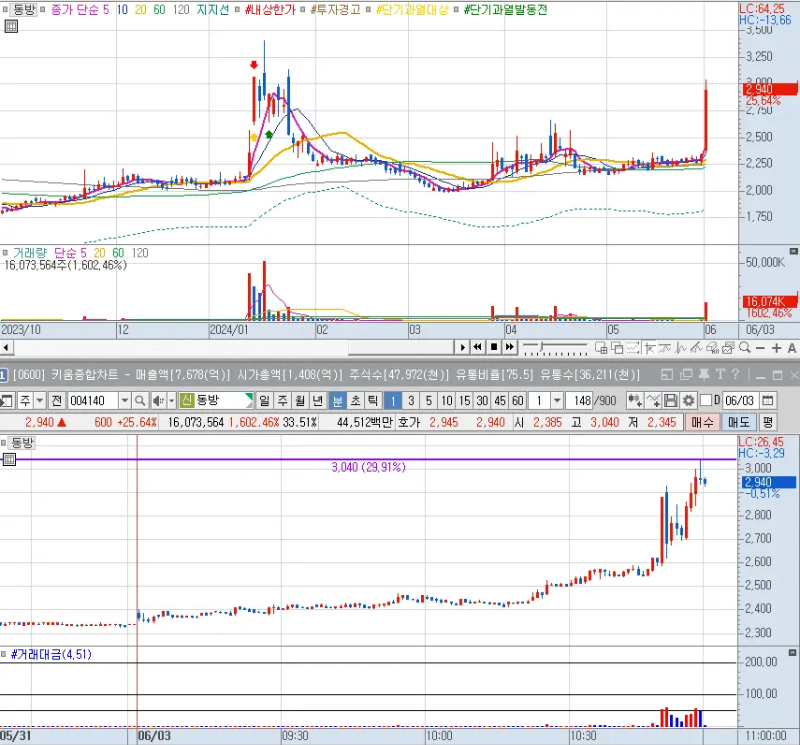Click the '매도' sell button
Image resolution: width=800 pixels, height=745 pixels.
[x=738, y=423]
